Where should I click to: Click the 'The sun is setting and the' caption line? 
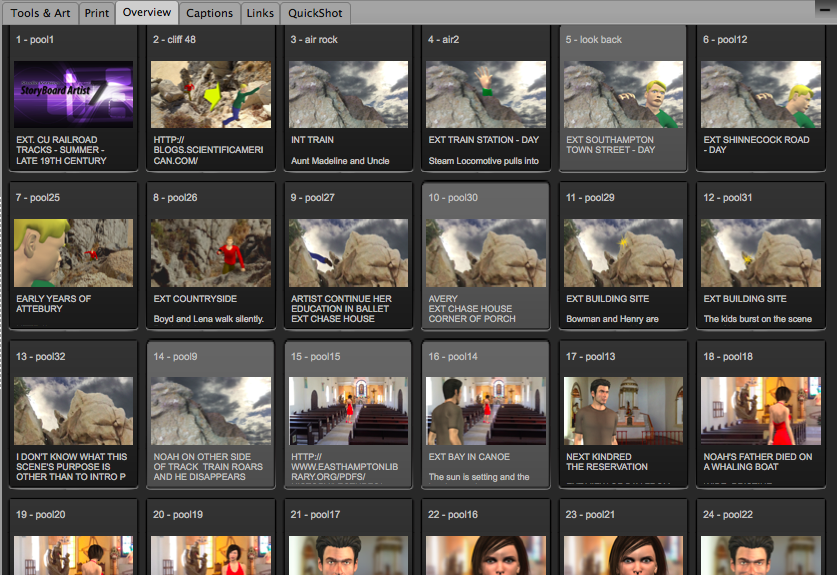click(x=479, y=477)
